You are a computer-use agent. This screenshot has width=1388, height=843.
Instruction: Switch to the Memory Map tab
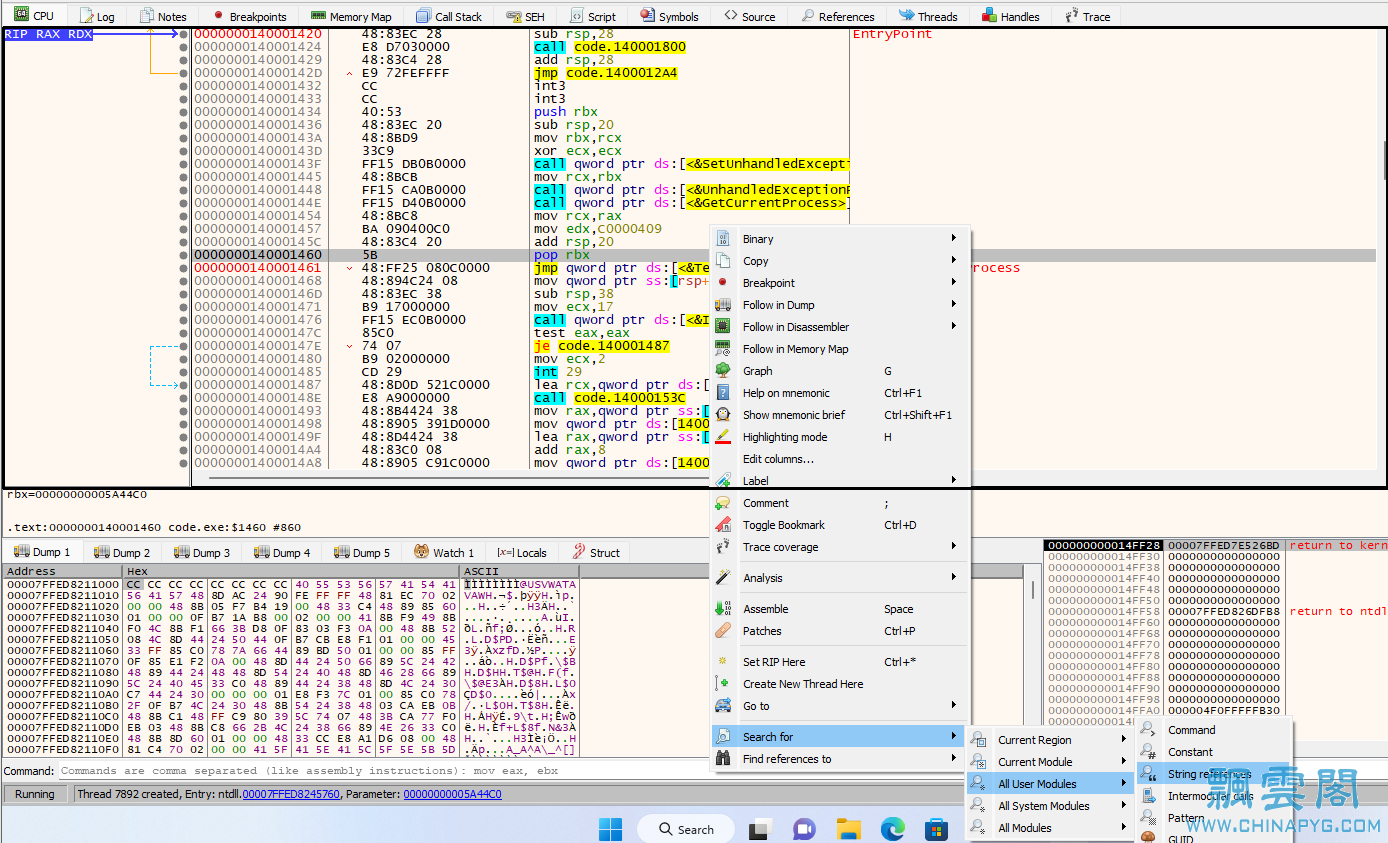point(351,16)
